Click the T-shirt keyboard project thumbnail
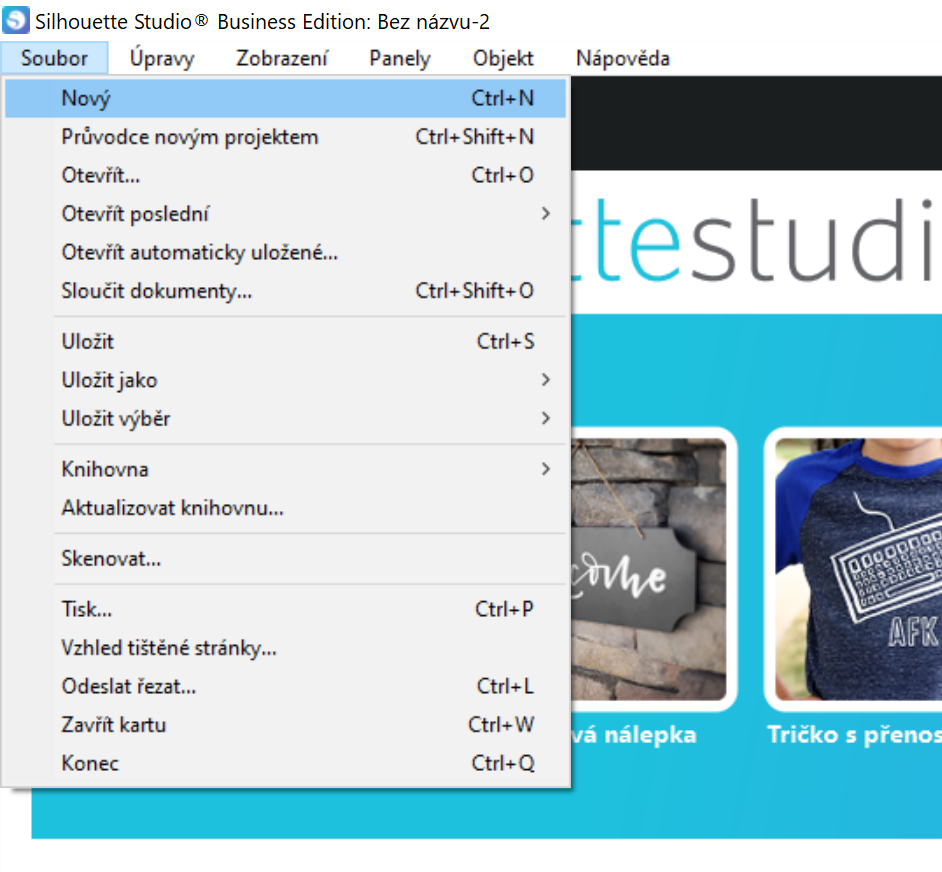The height and width of the screenshot is (872, 942). tap(857, 568)
